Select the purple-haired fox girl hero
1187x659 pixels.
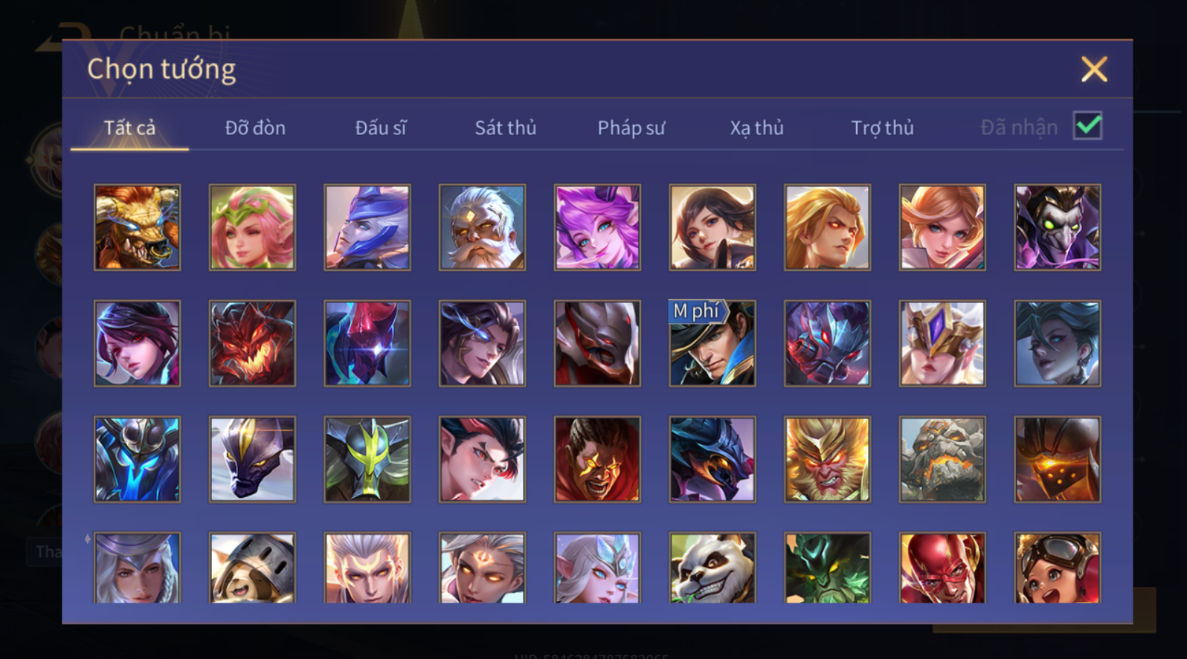(x=597, y=228)
